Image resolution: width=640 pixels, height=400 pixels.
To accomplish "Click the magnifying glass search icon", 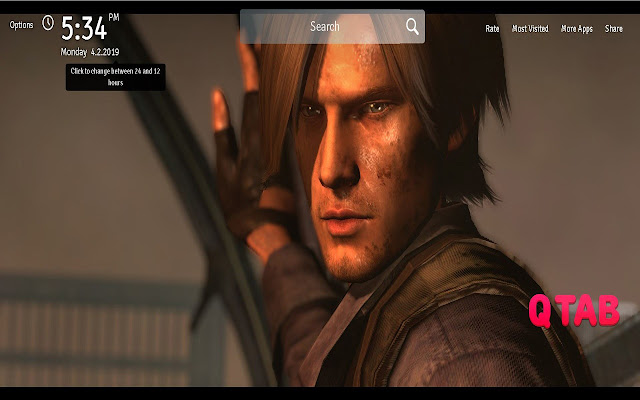I will pyautogui.click(x=412, y=27).
